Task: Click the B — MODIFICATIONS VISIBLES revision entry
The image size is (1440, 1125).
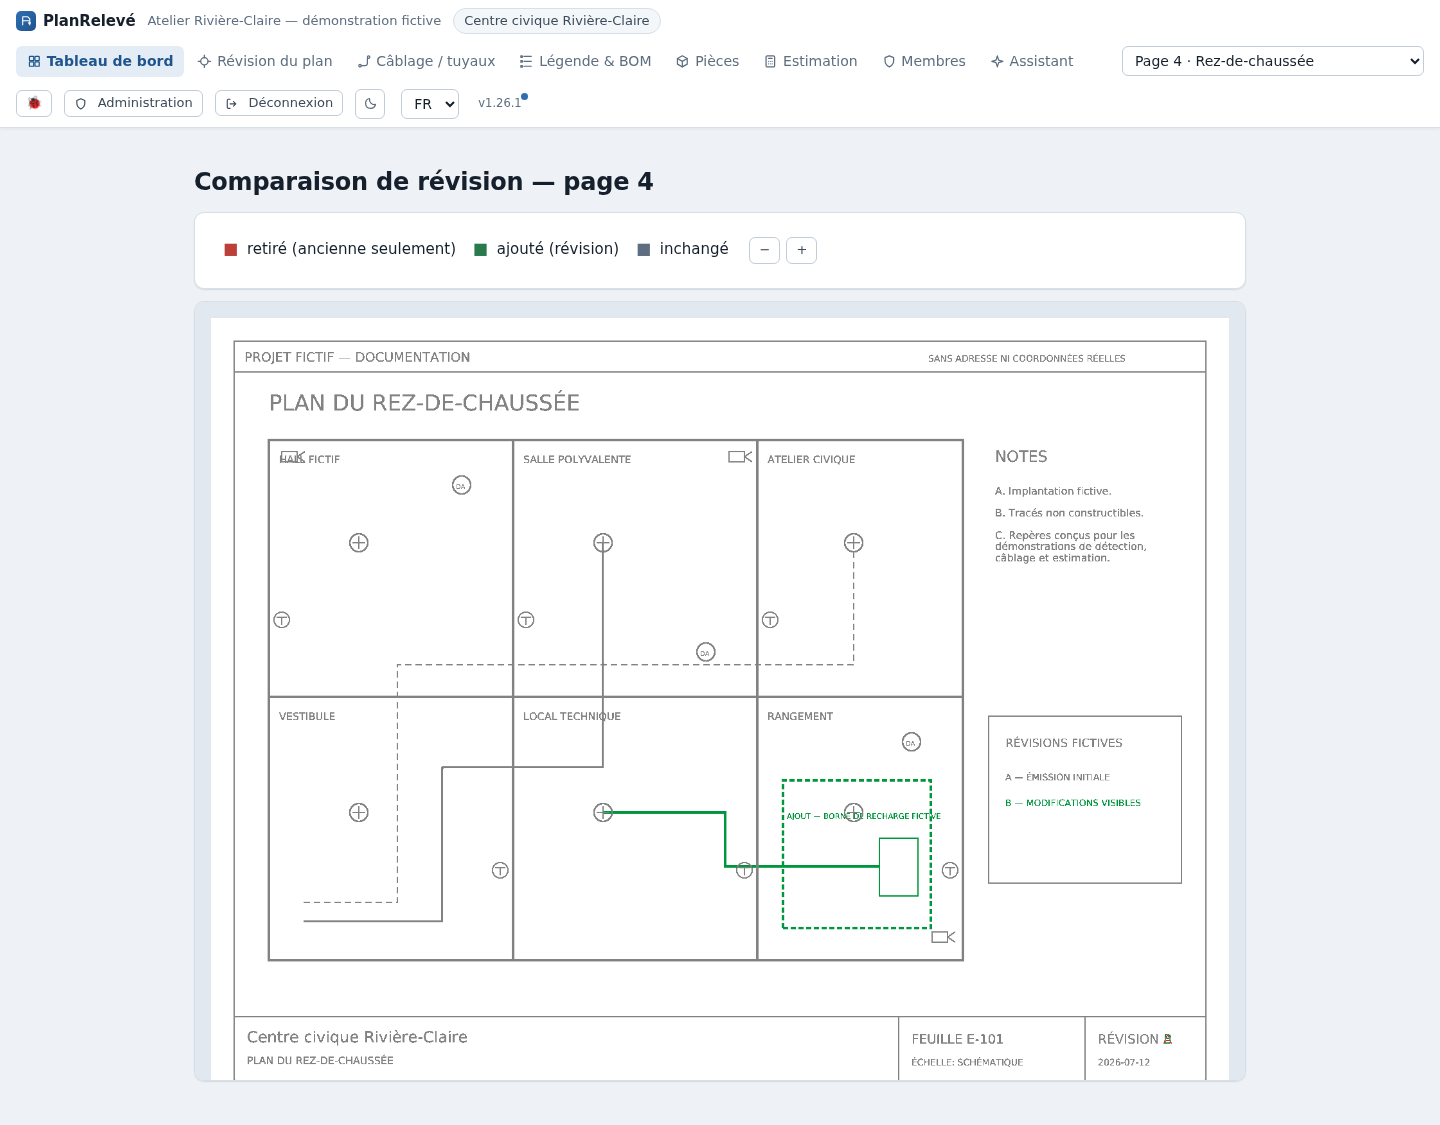Action: [1073, 803]
